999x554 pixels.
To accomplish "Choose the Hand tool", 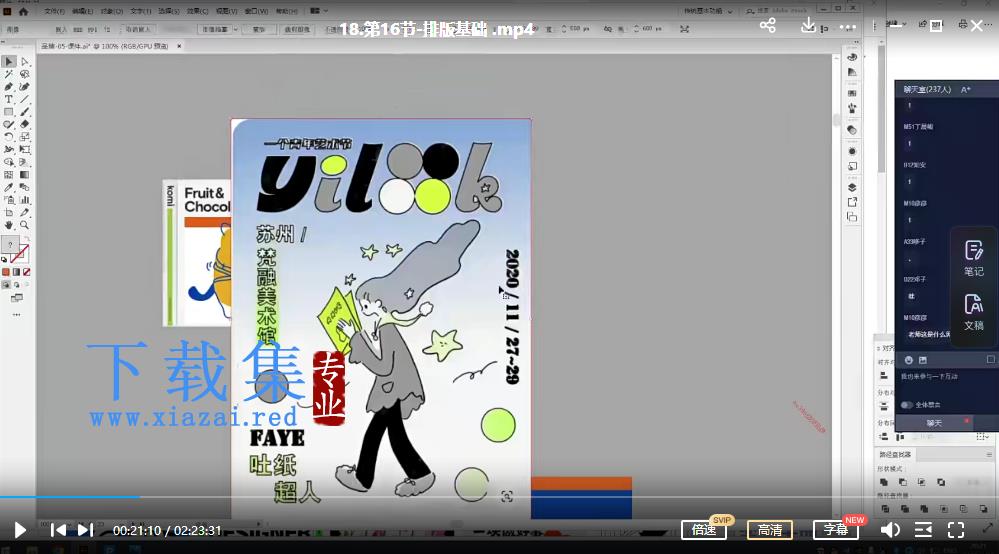I will 9,225.
